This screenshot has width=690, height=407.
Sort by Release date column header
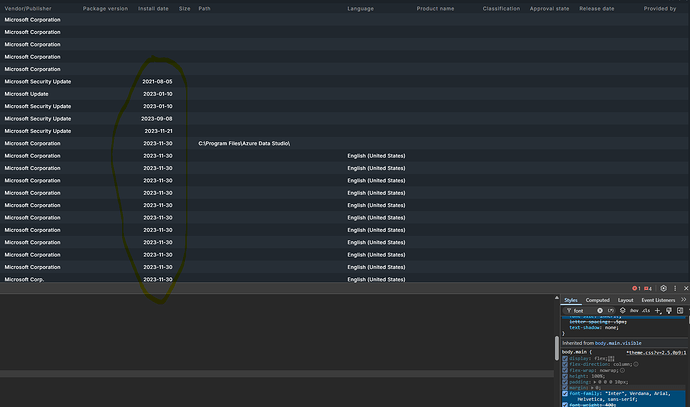597,8
